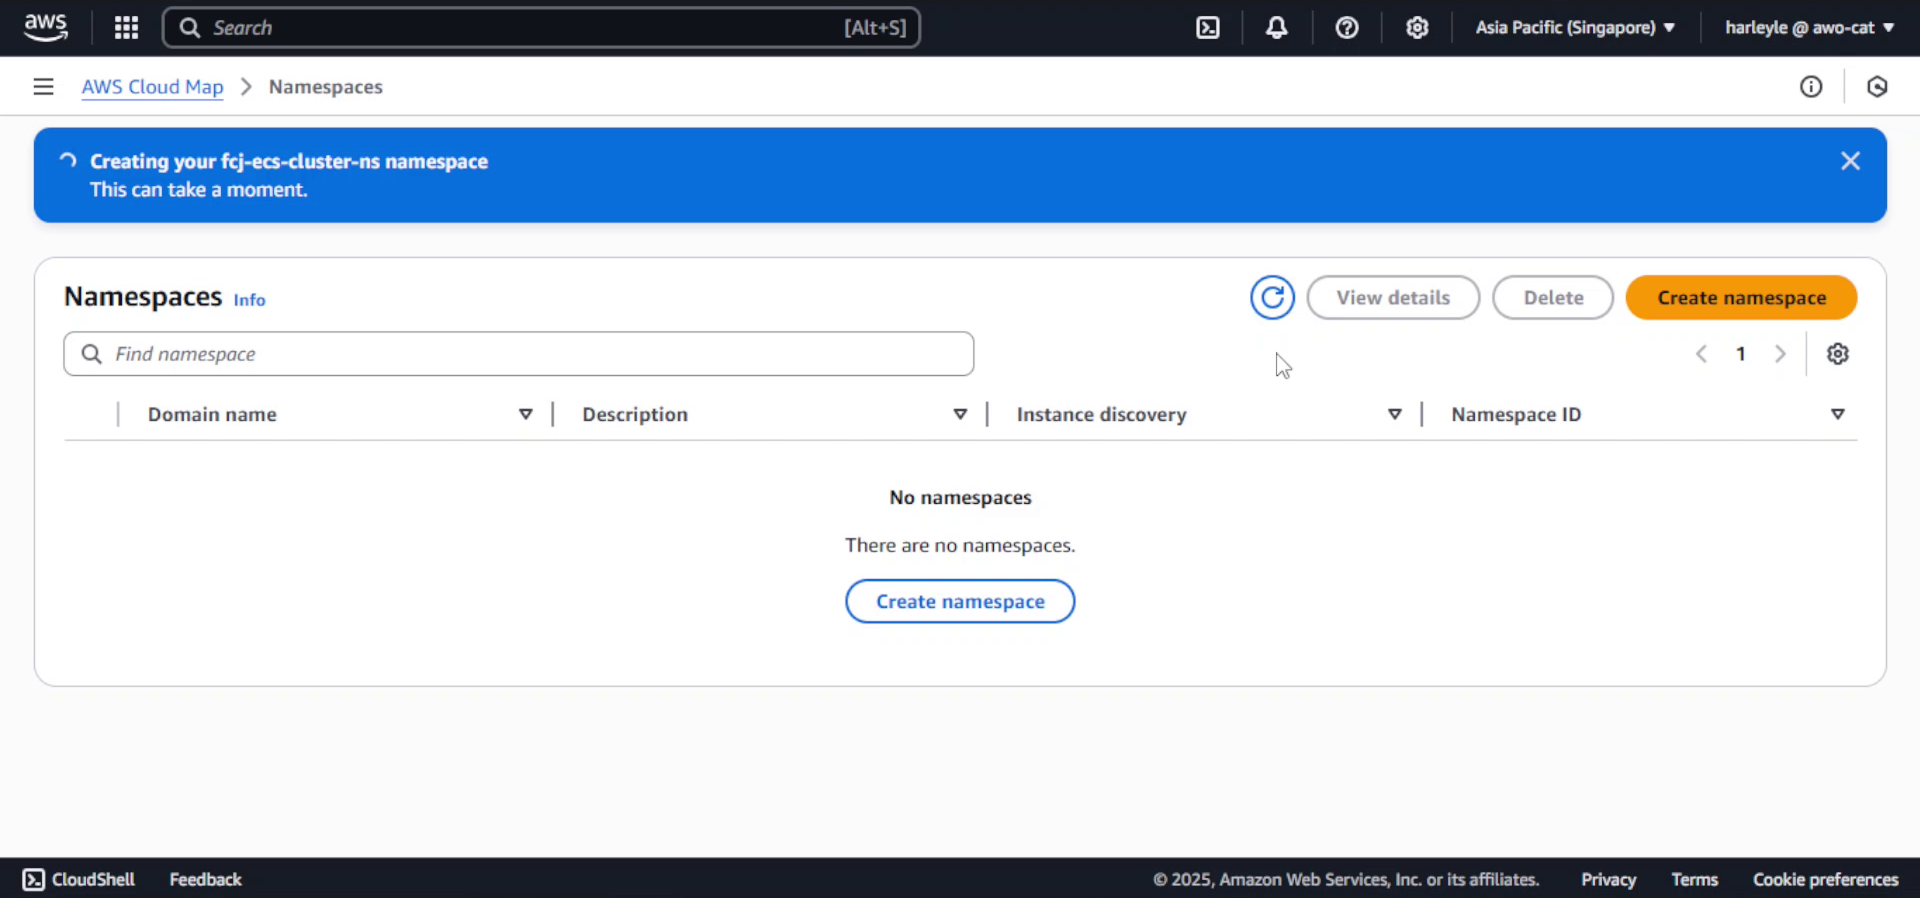
Task: Open the harleyle @ awo-cat account menu
Action: 1809,28
